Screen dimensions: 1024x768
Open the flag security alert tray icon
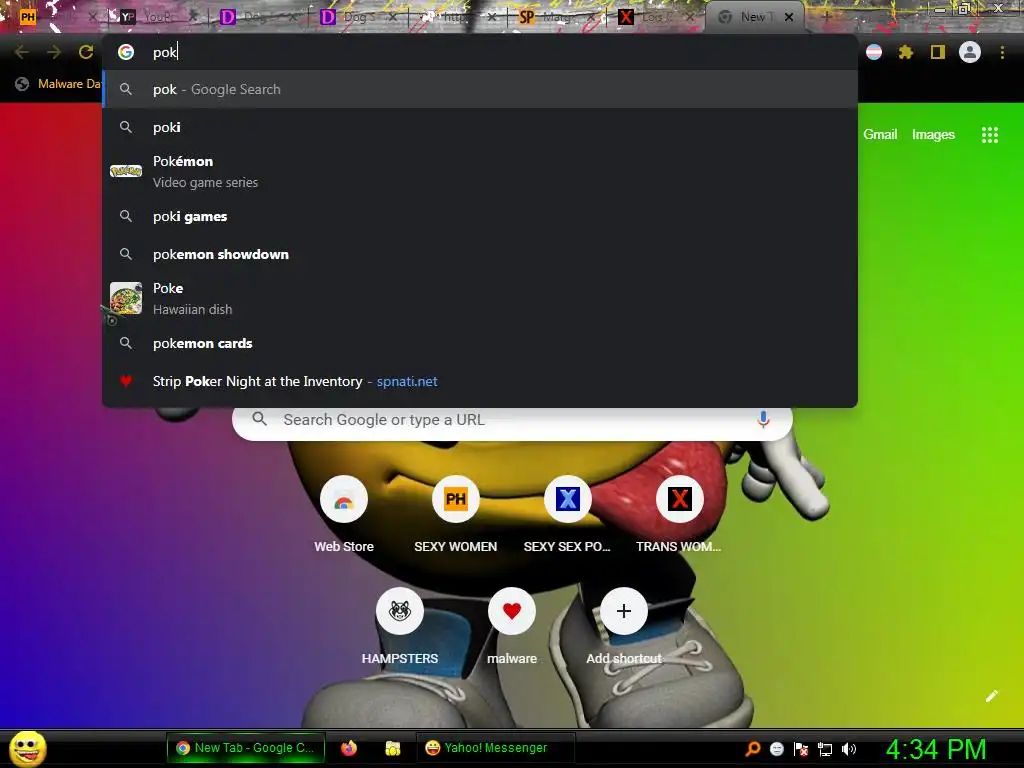[801, 749]
